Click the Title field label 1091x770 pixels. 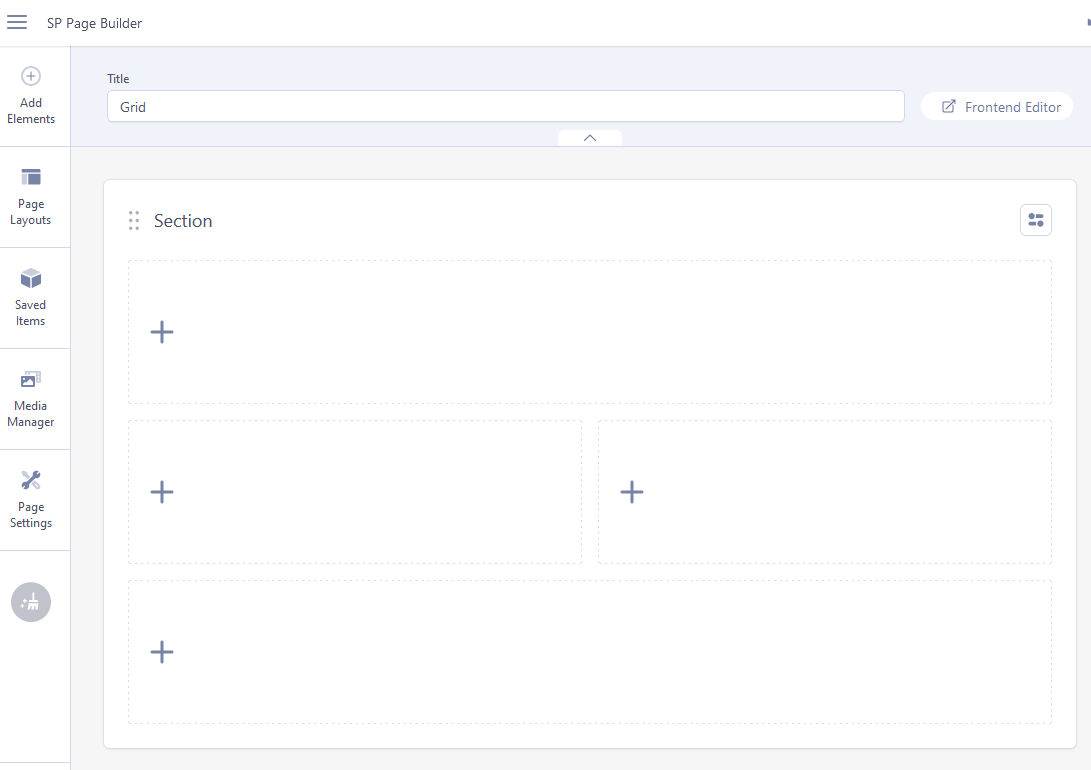[118, 79]
